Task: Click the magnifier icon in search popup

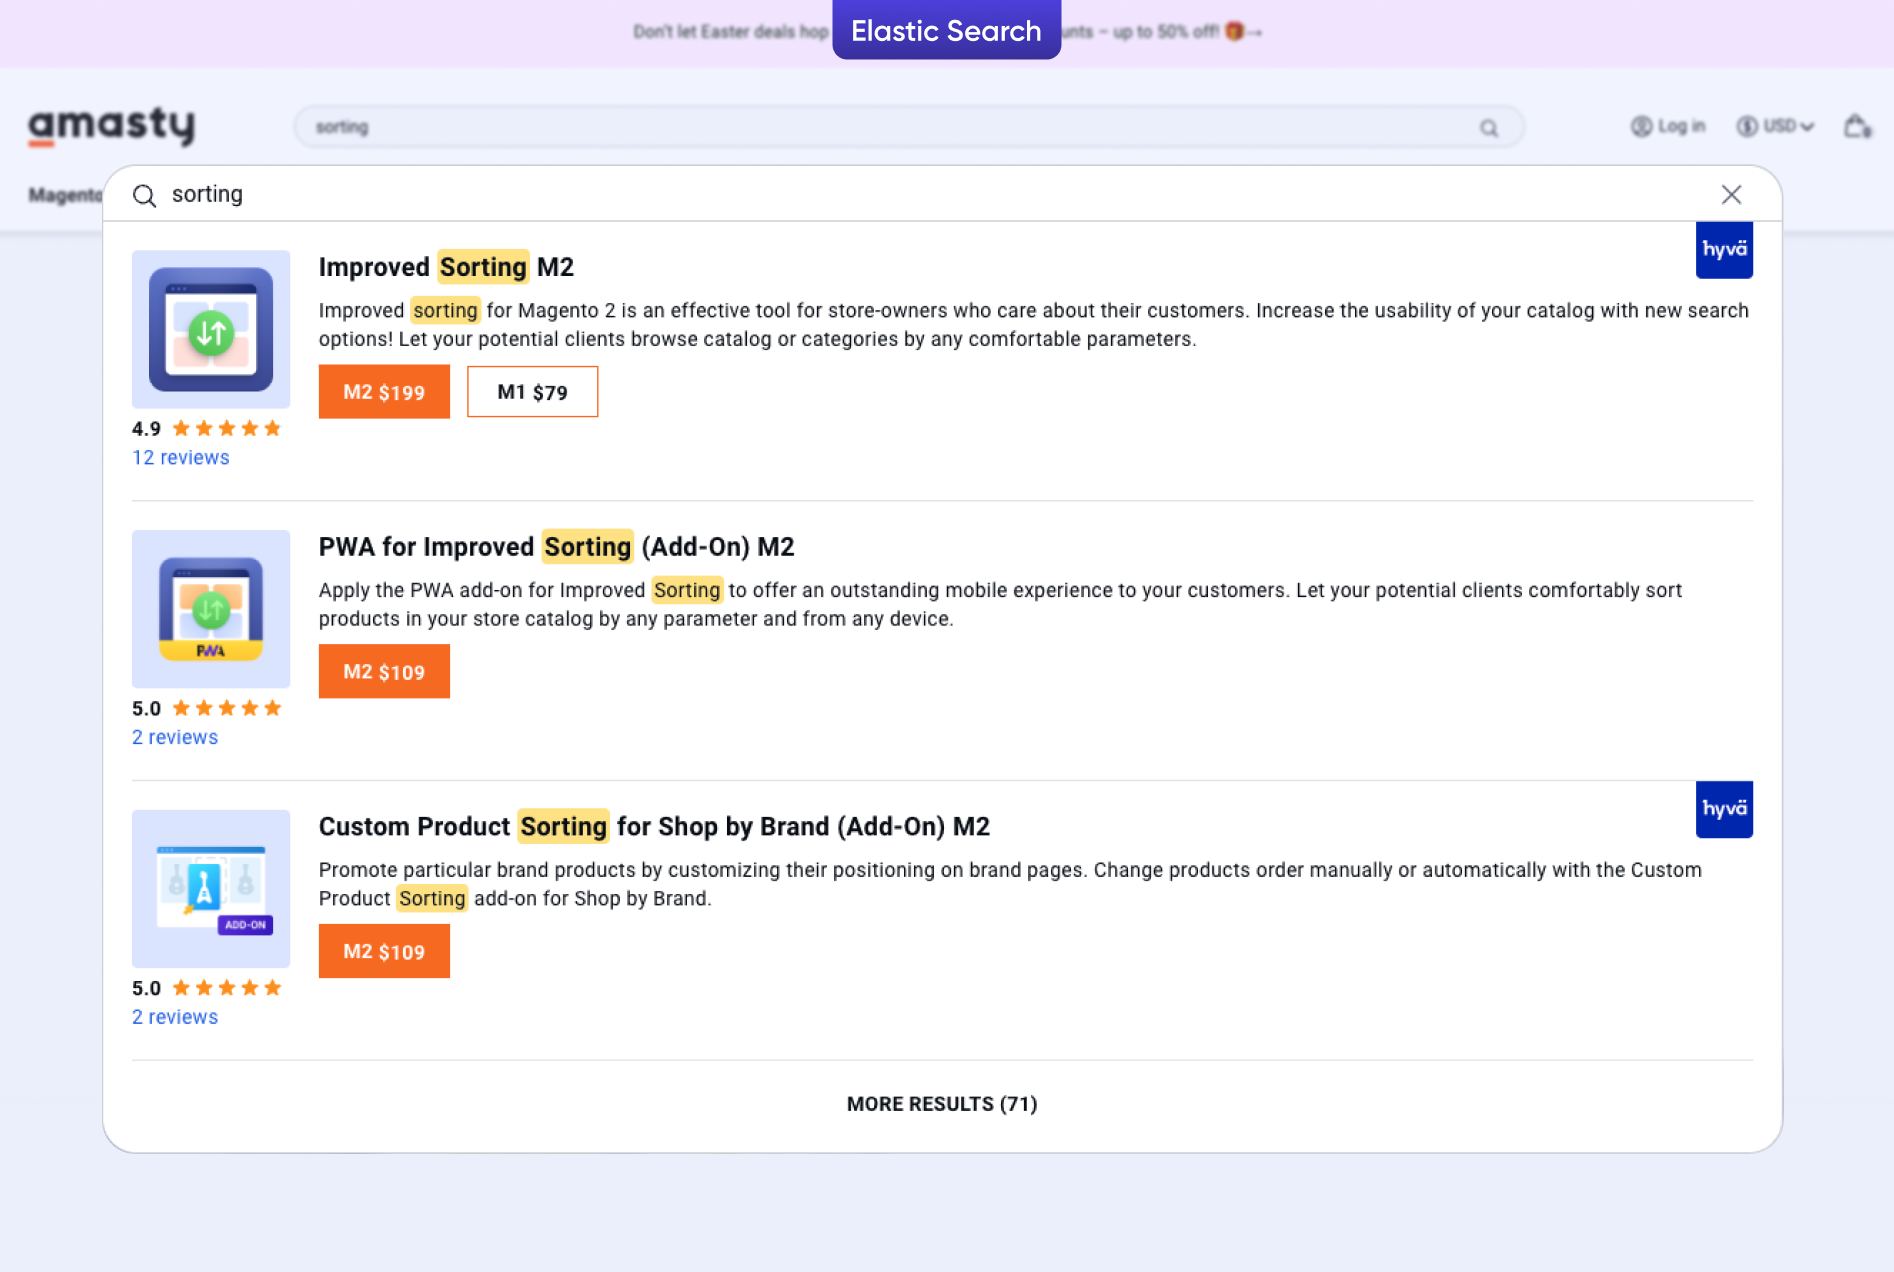Action: [145, 195]
